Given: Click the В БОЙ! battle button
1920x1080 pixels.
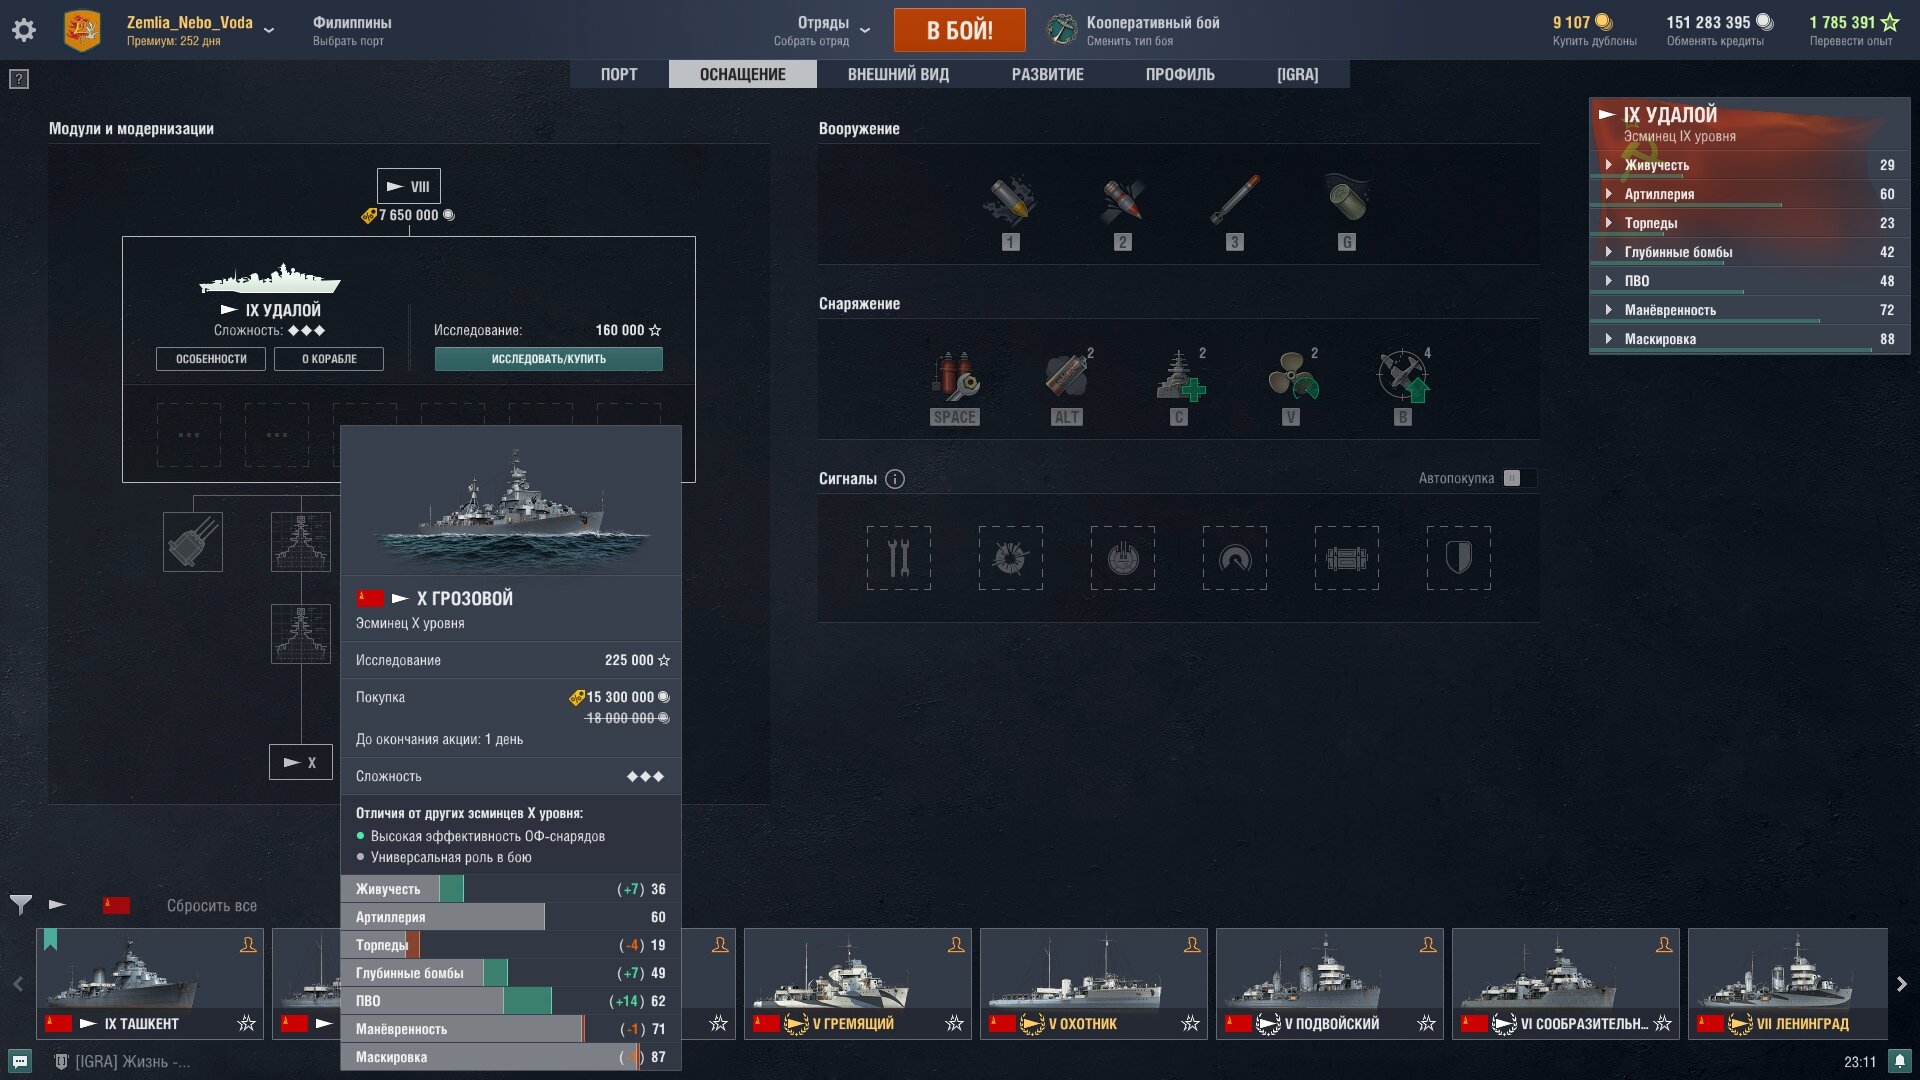Looking at the screenshot, I should [x=959, y=30].
